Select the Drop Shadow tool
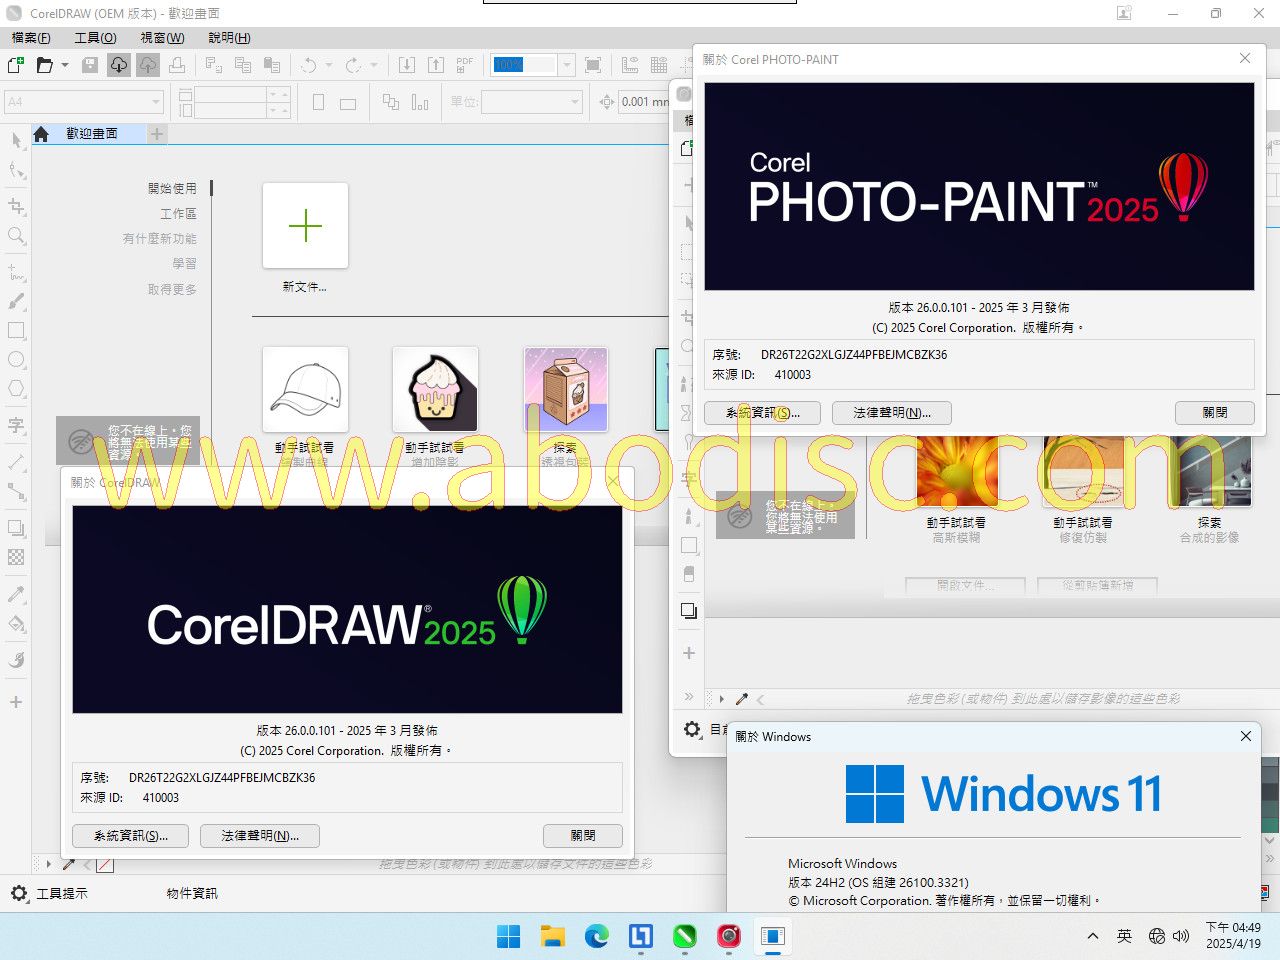This screenshot has height=960, width=1280. click(x=16, y=528)
